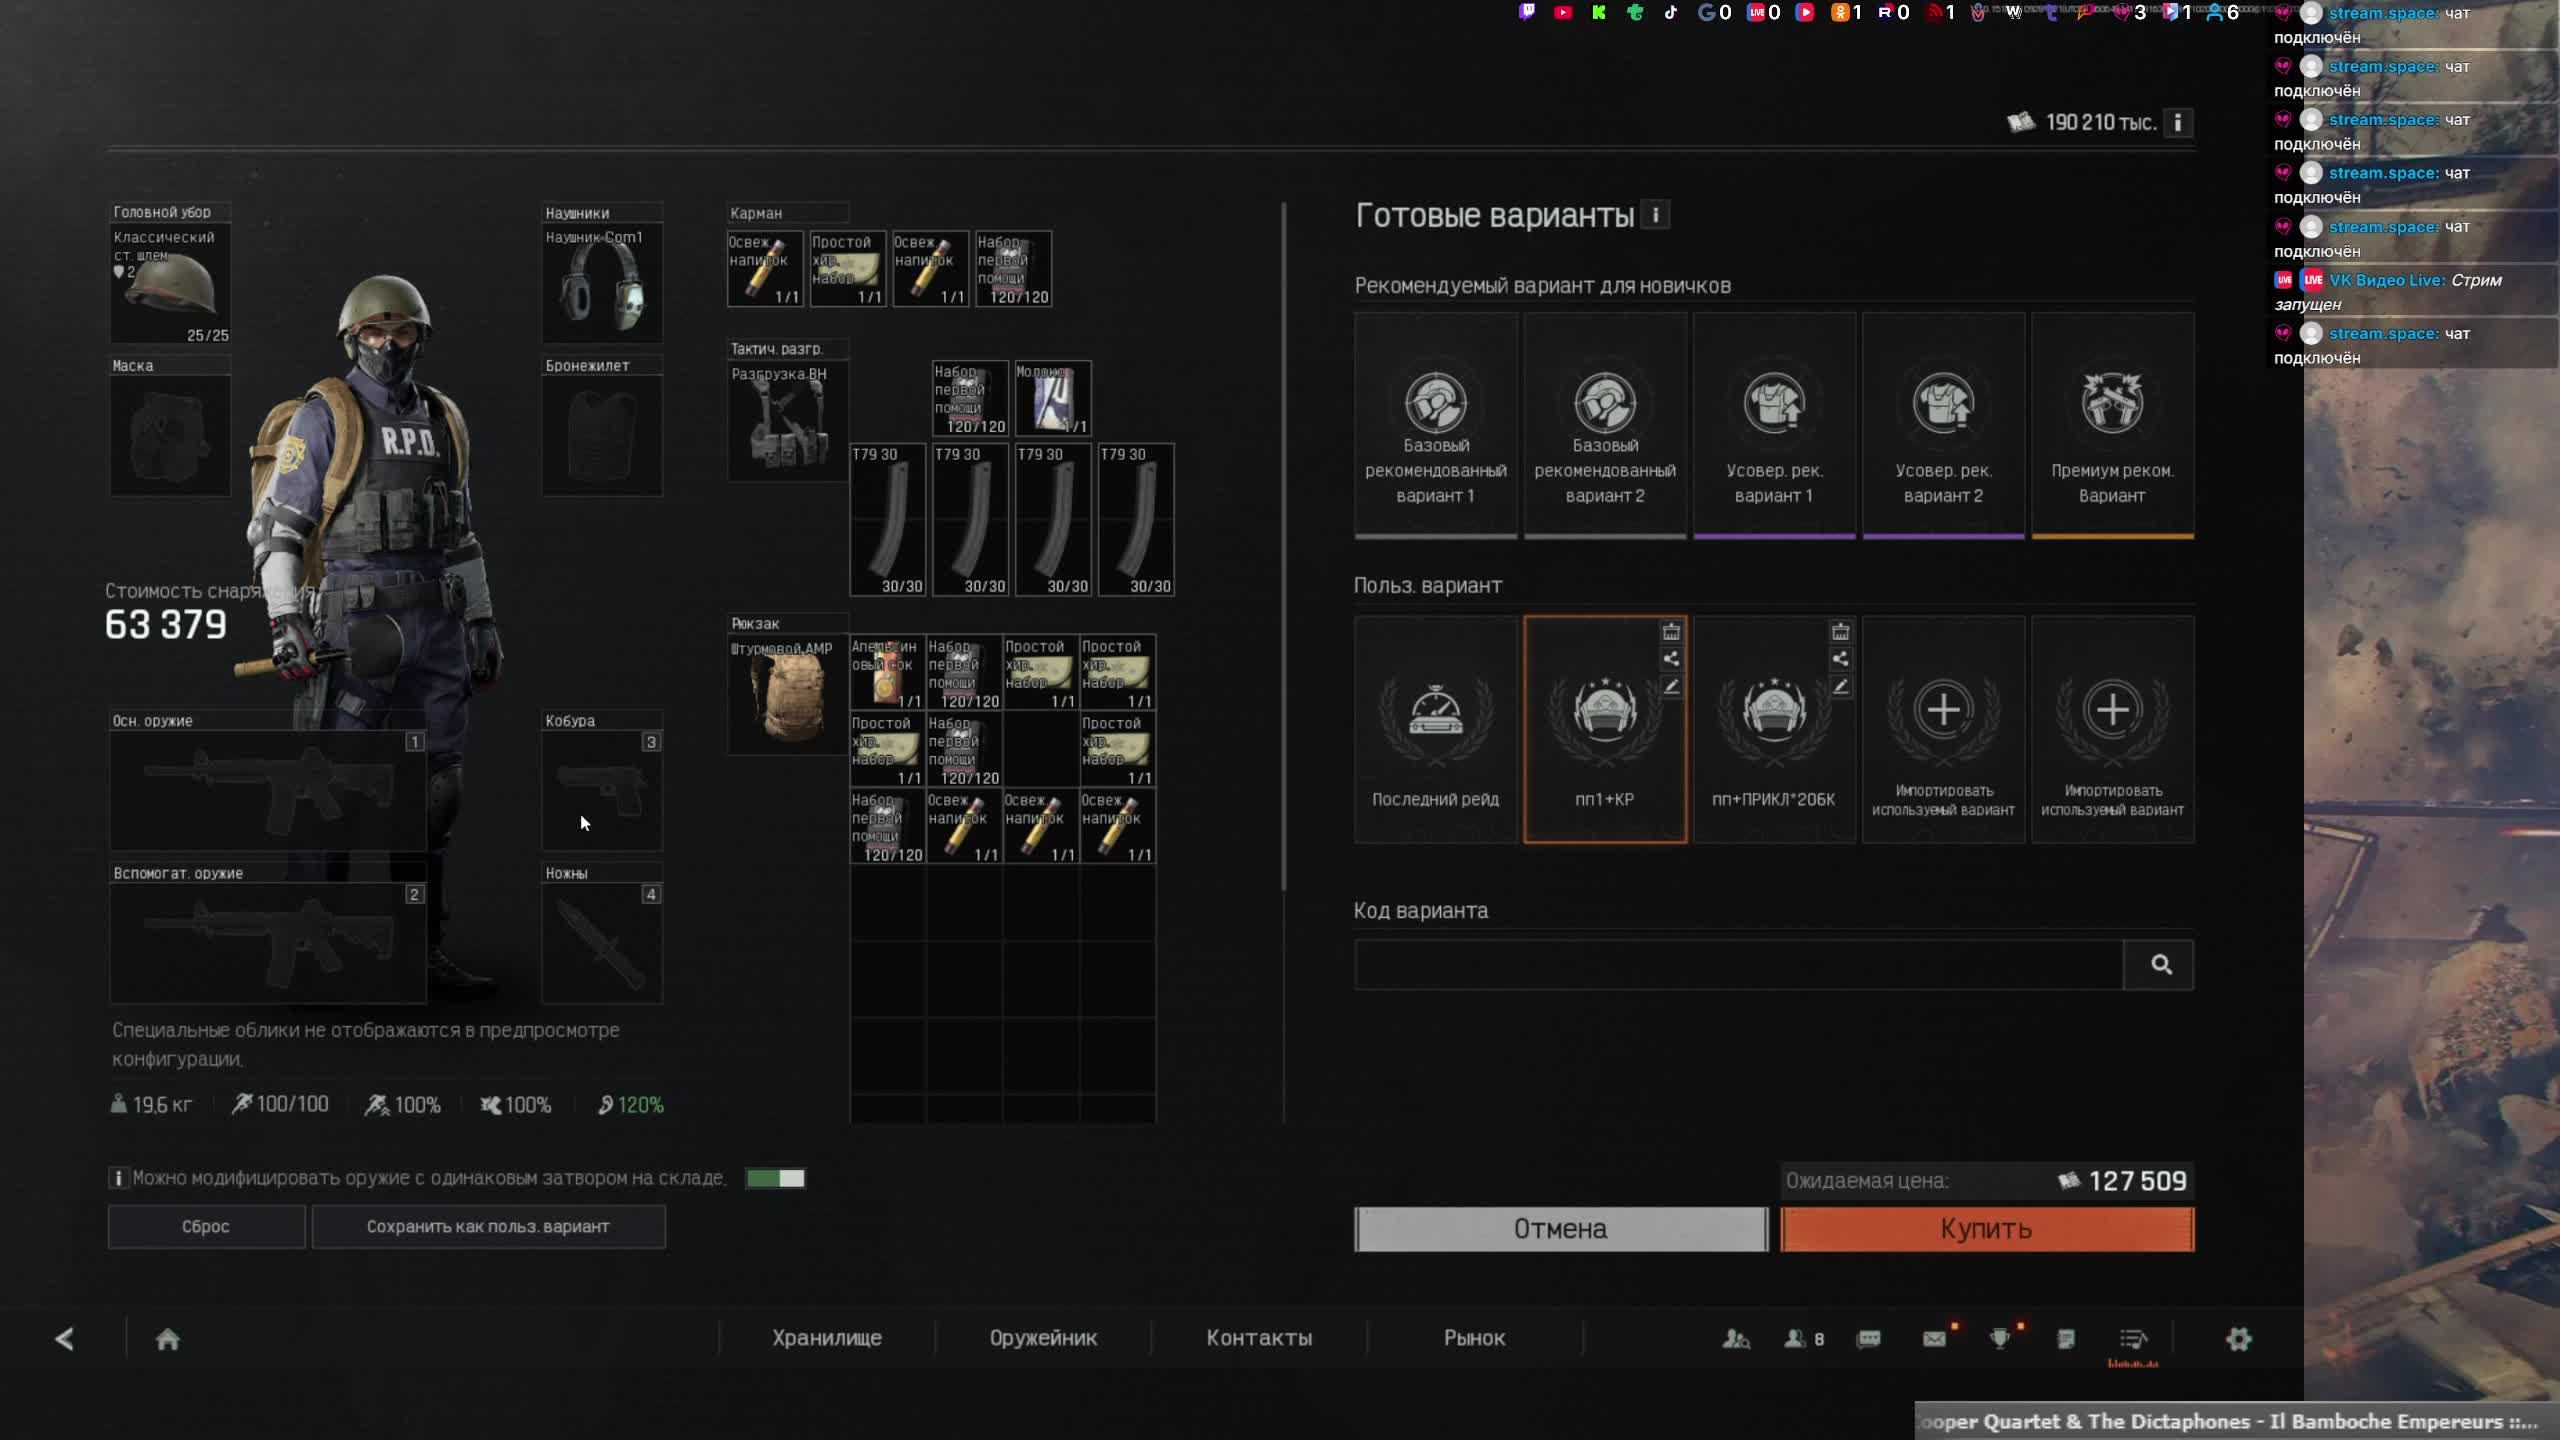Pick the Премиум реком. Вариант preset

pyautogui.click(x=2112, y=426)
